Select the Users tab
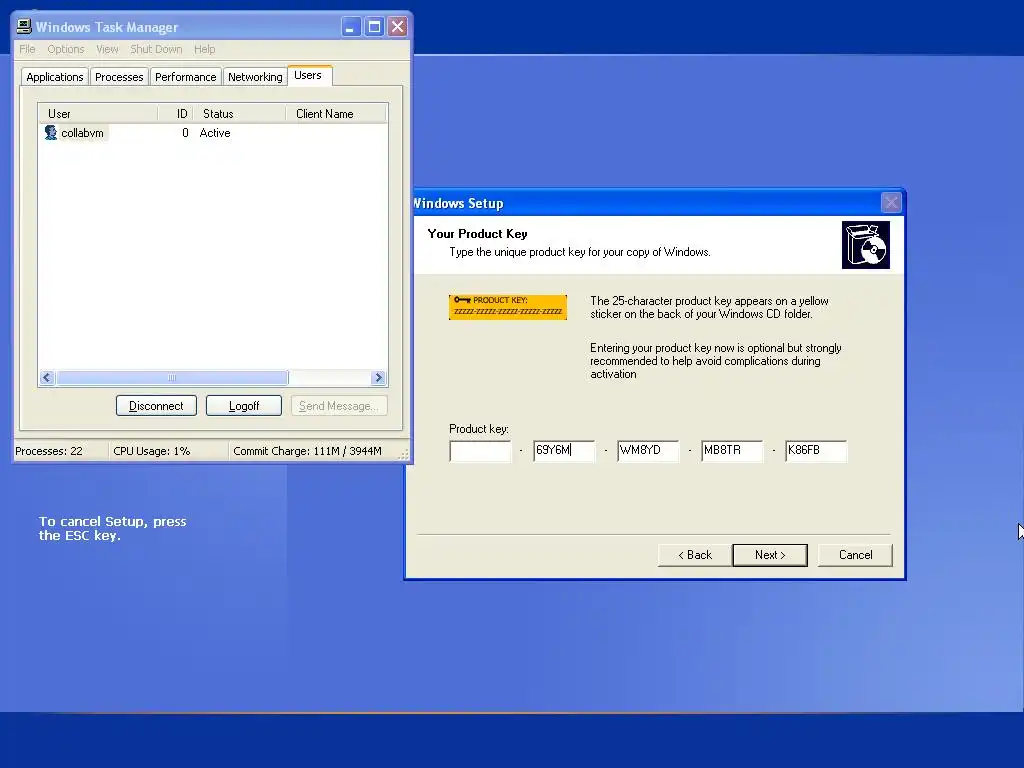Viewport: 1024px width, 768px height. click(308, 75)
